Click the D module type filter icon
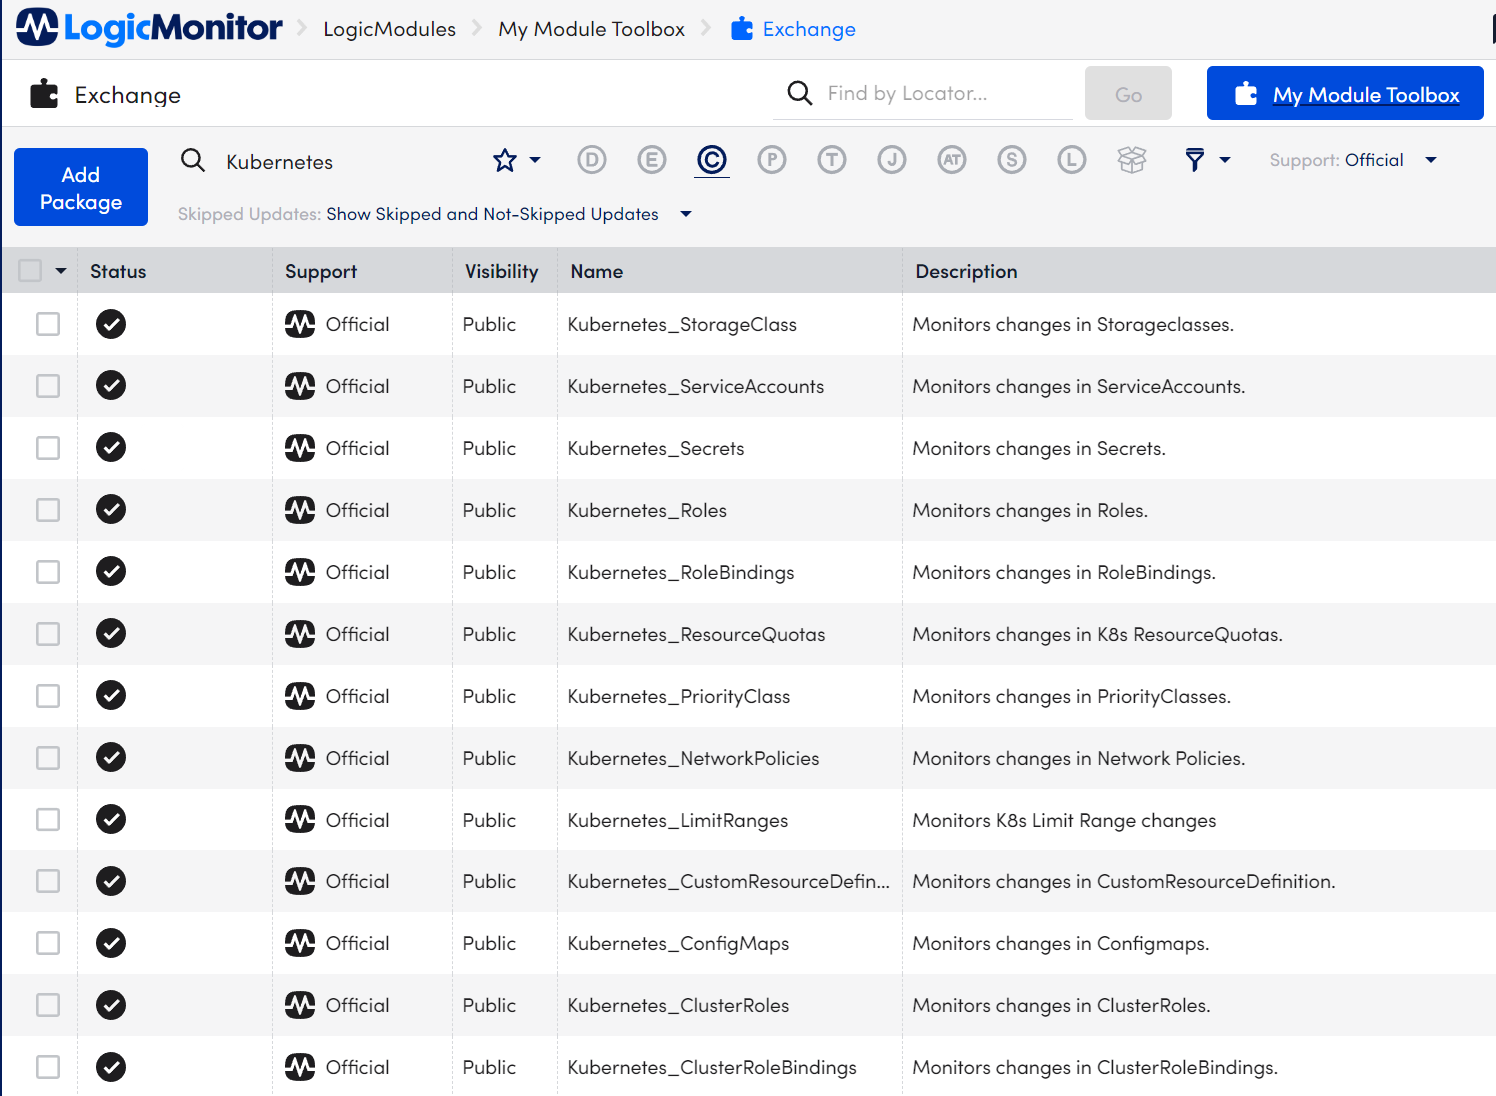 click(x=592, y=160)
